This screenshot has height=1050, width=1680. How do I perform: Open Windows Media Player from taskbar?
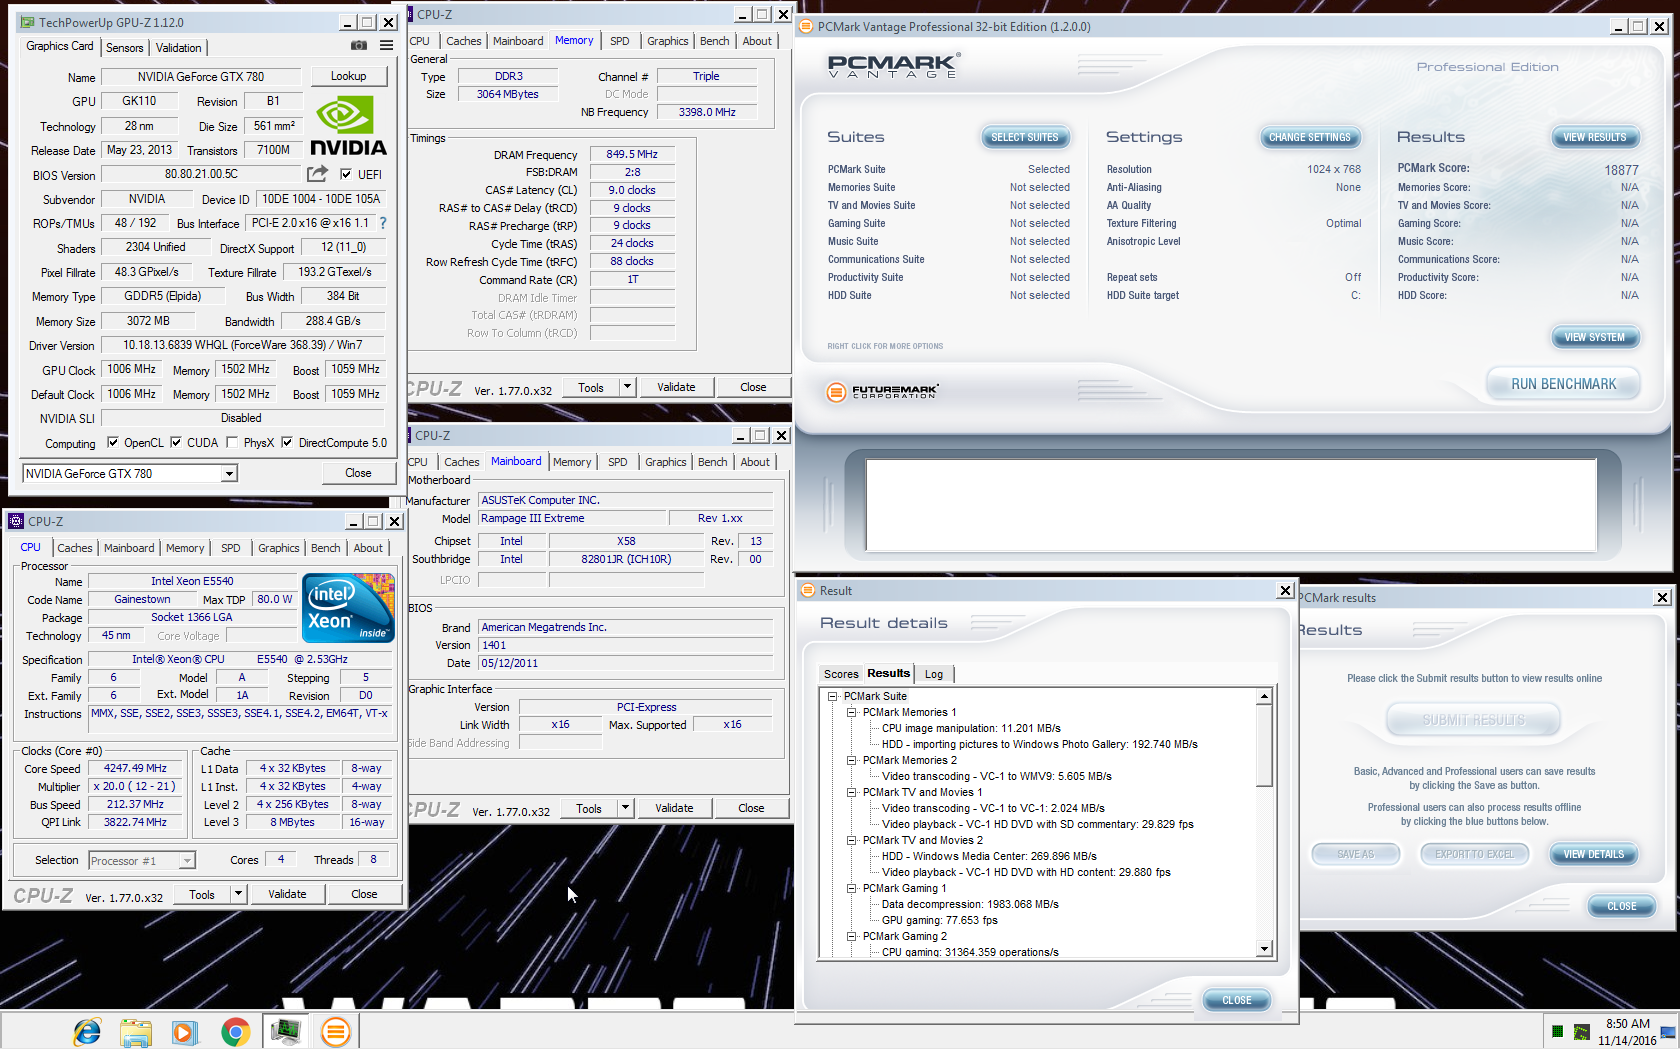184,1031
